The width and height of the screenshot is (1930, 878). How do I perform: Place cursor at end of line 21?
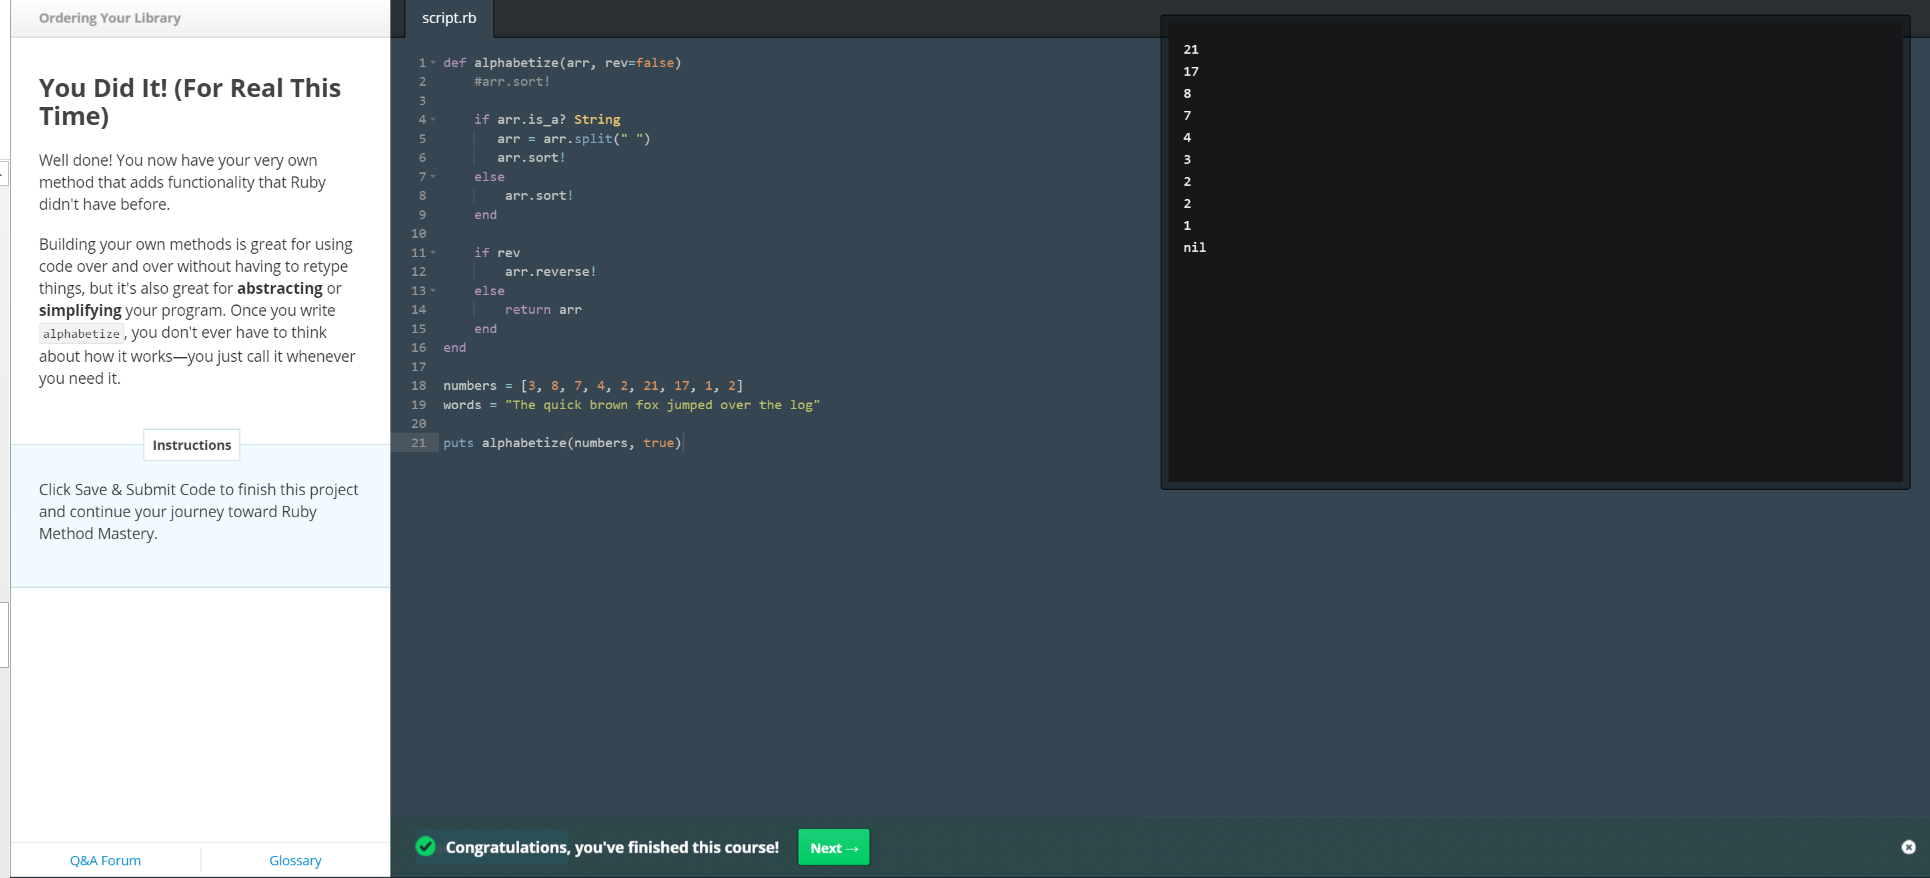point(683,443)
